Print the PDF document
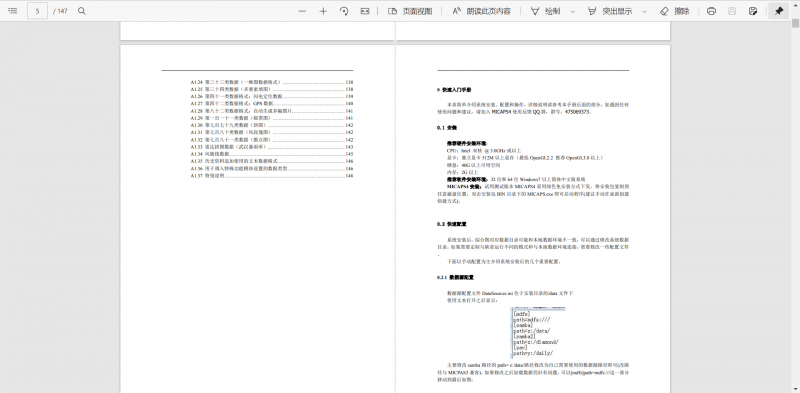Image resolution: width=800 pixels, height=393 pixels. 711,11
